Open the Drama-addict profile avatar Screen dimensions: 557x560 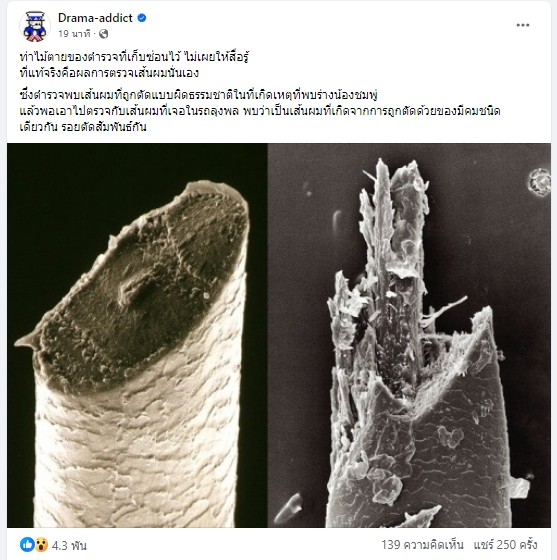pyautogui.click(x=35, y=26)
